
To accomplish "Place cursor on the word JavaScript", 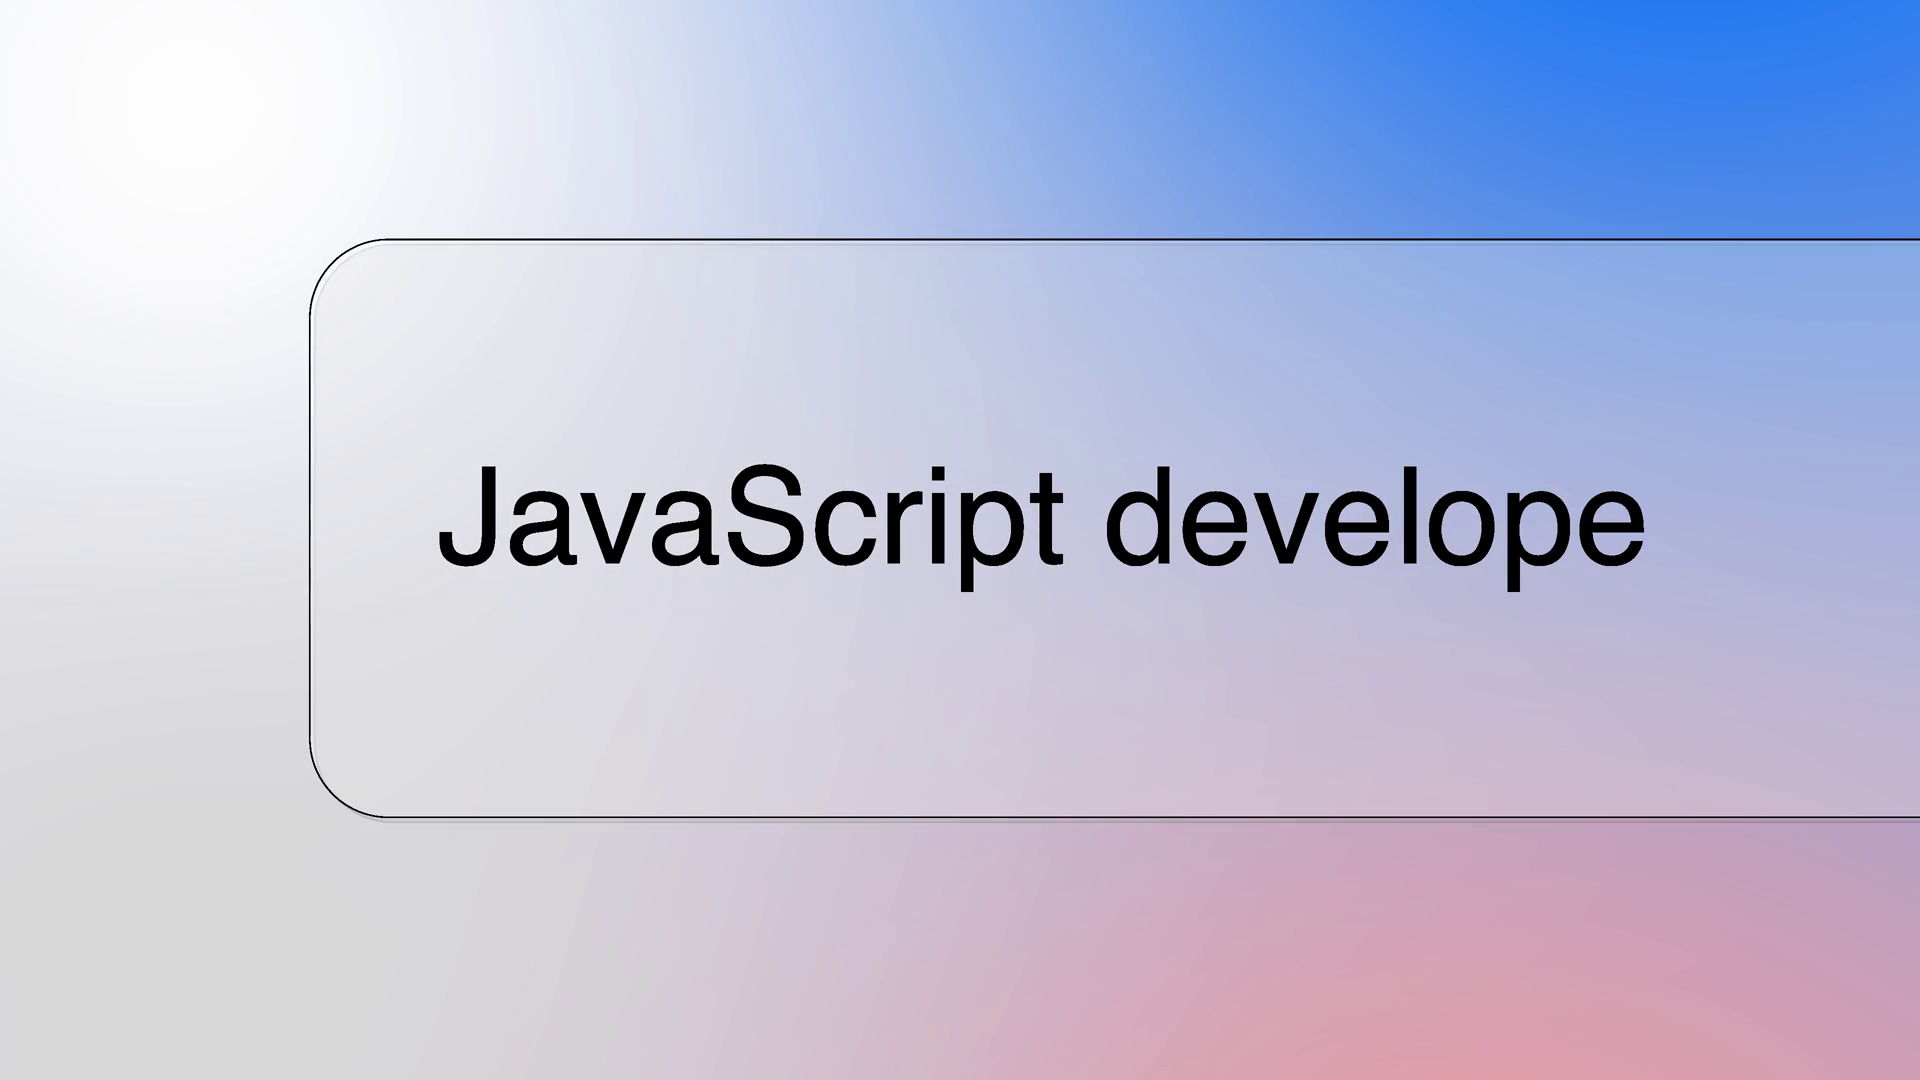I will click(x=750, y=520).
